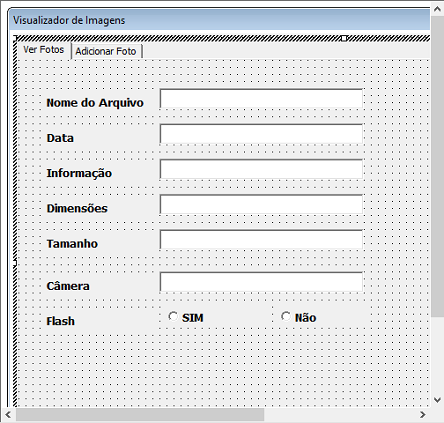Select the Nome do Arquivo label
Viewport: 444px width, 423px height.
pos(95,103)
